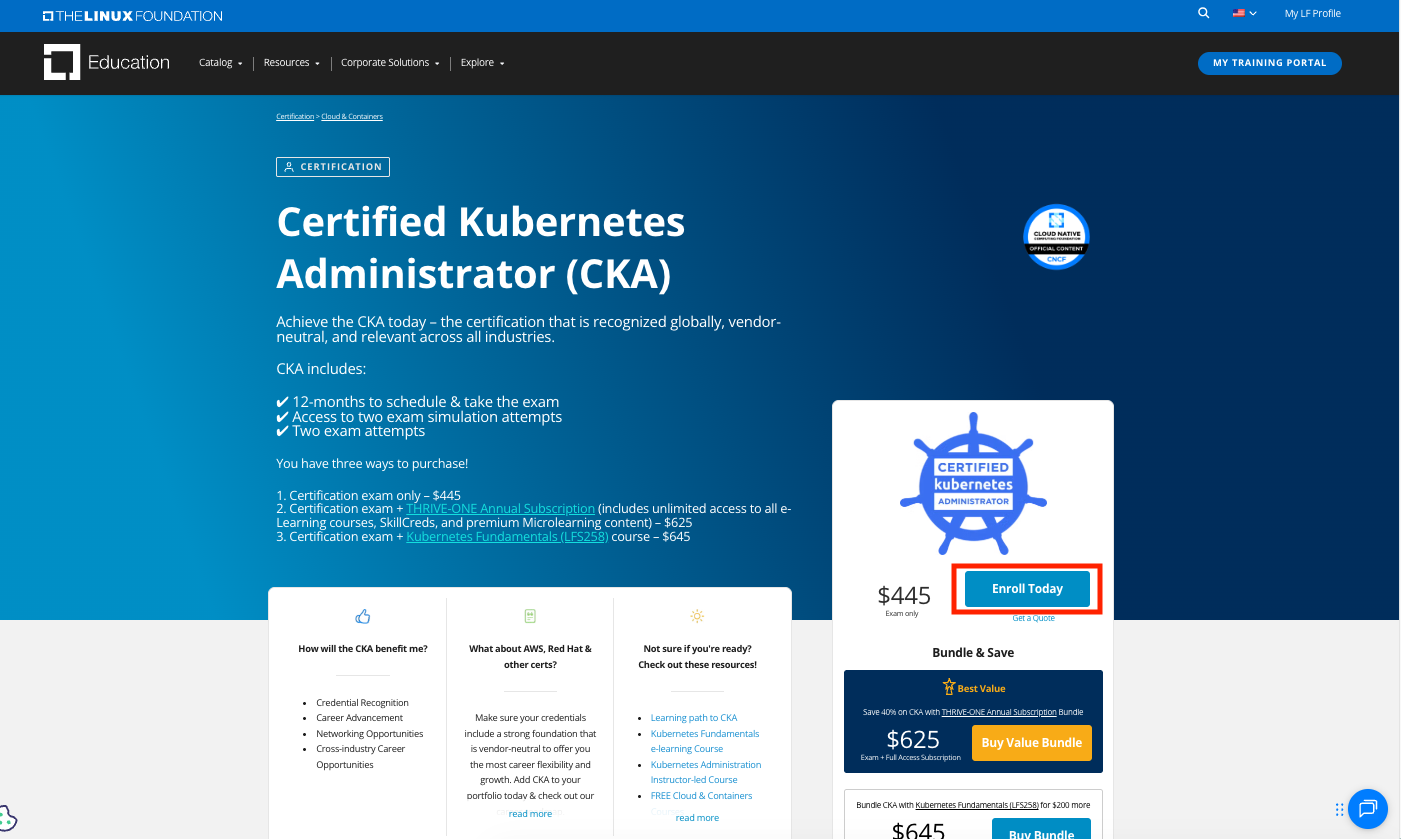Expand the Resources dropdown menu

[292, 63]
